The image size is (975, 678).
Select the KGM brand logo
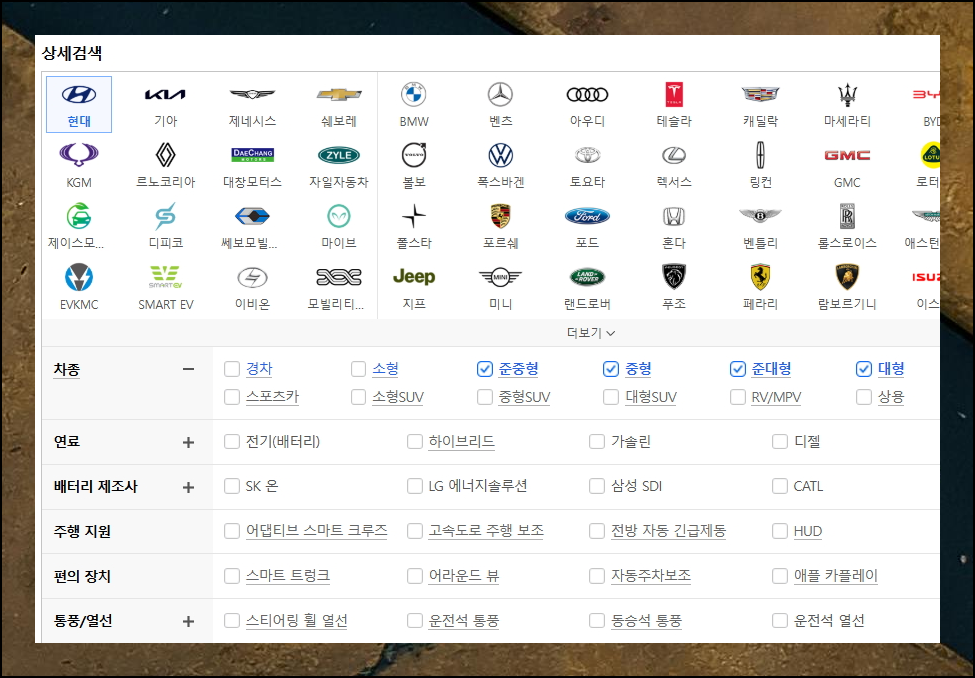point(79,155)
